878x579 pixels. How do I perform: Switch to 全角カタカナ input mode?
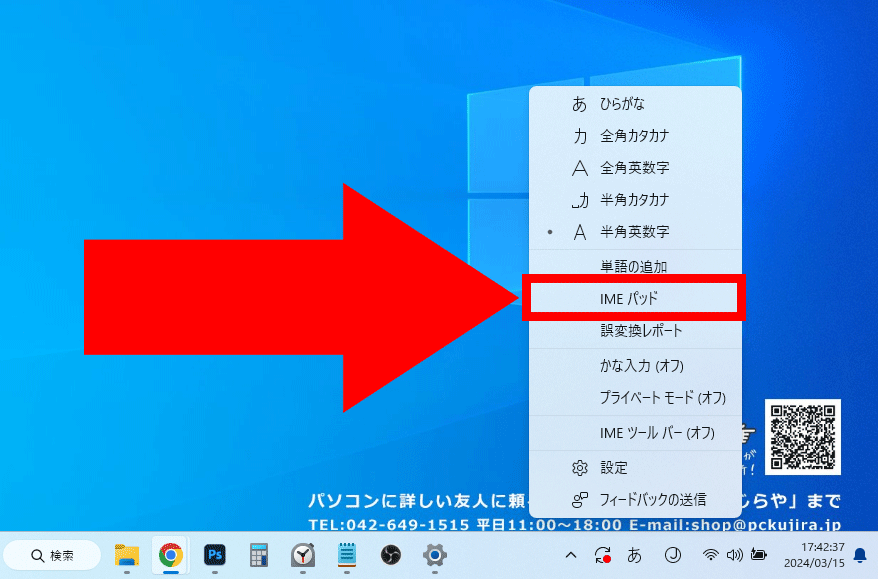click(x=635, y=136)
